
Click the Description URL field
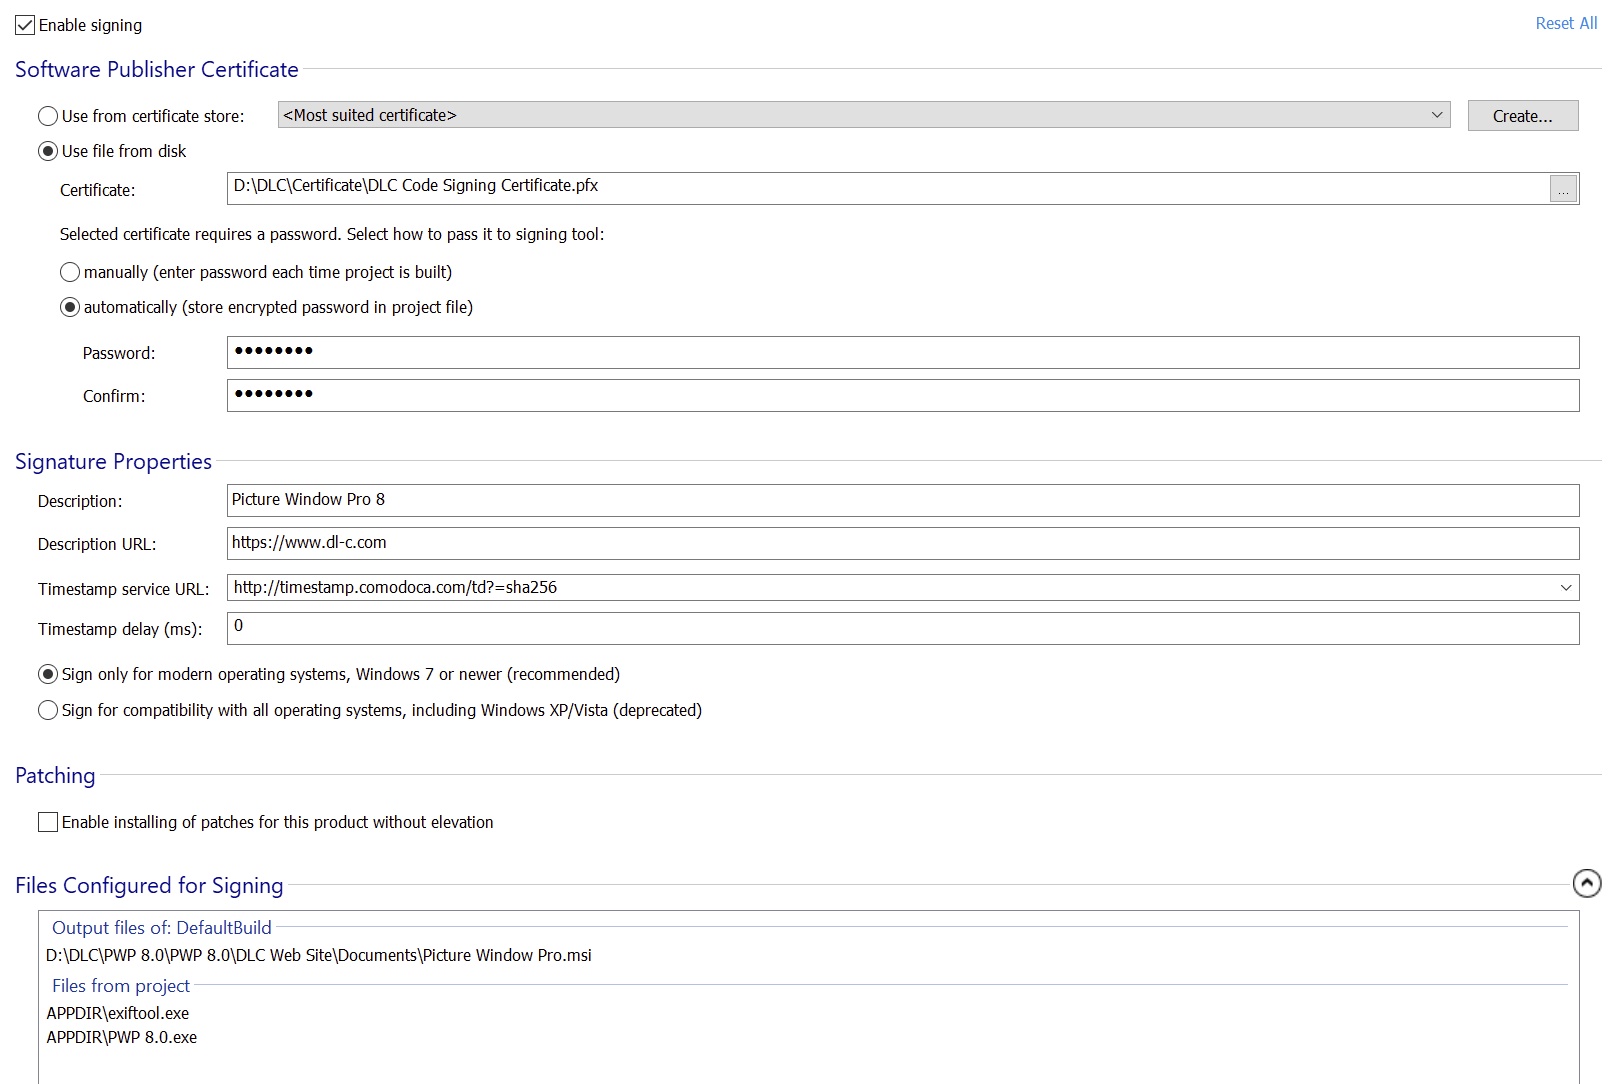[902, 543]
